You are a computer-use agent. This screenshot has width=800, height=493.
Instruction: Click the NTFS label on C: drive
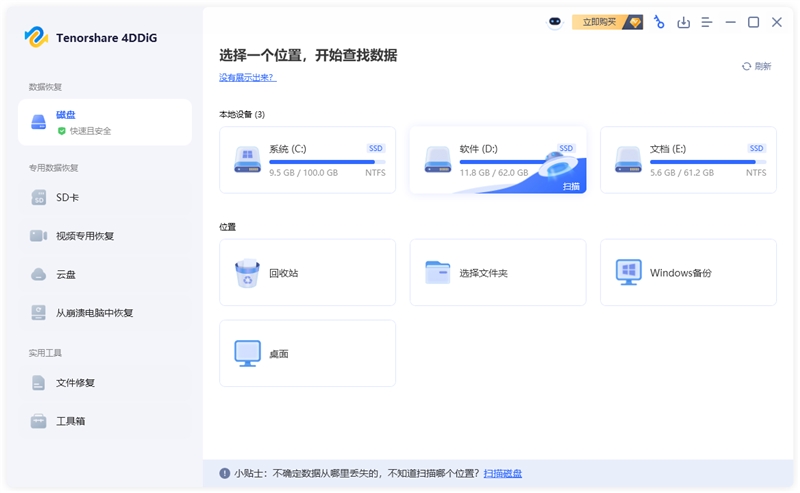376,173
